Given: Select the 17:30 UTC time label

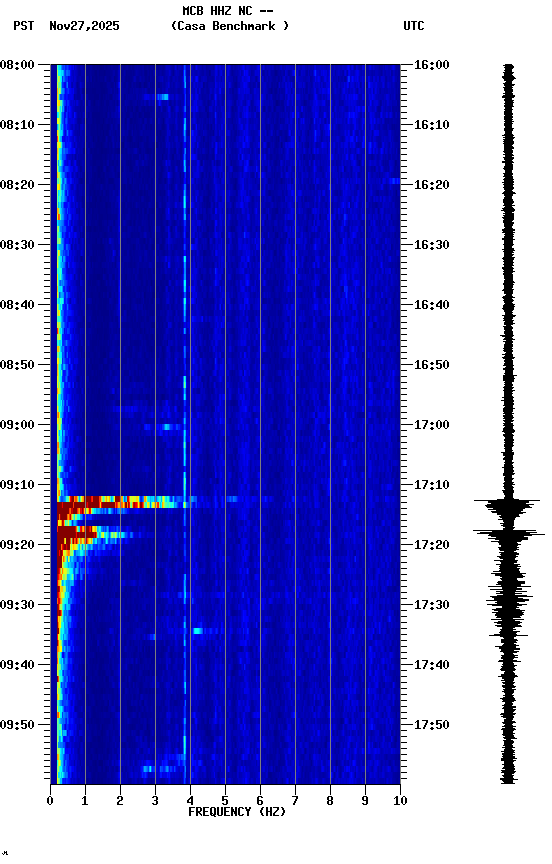Looking at the screenshot, I should (x=432, y=605).
